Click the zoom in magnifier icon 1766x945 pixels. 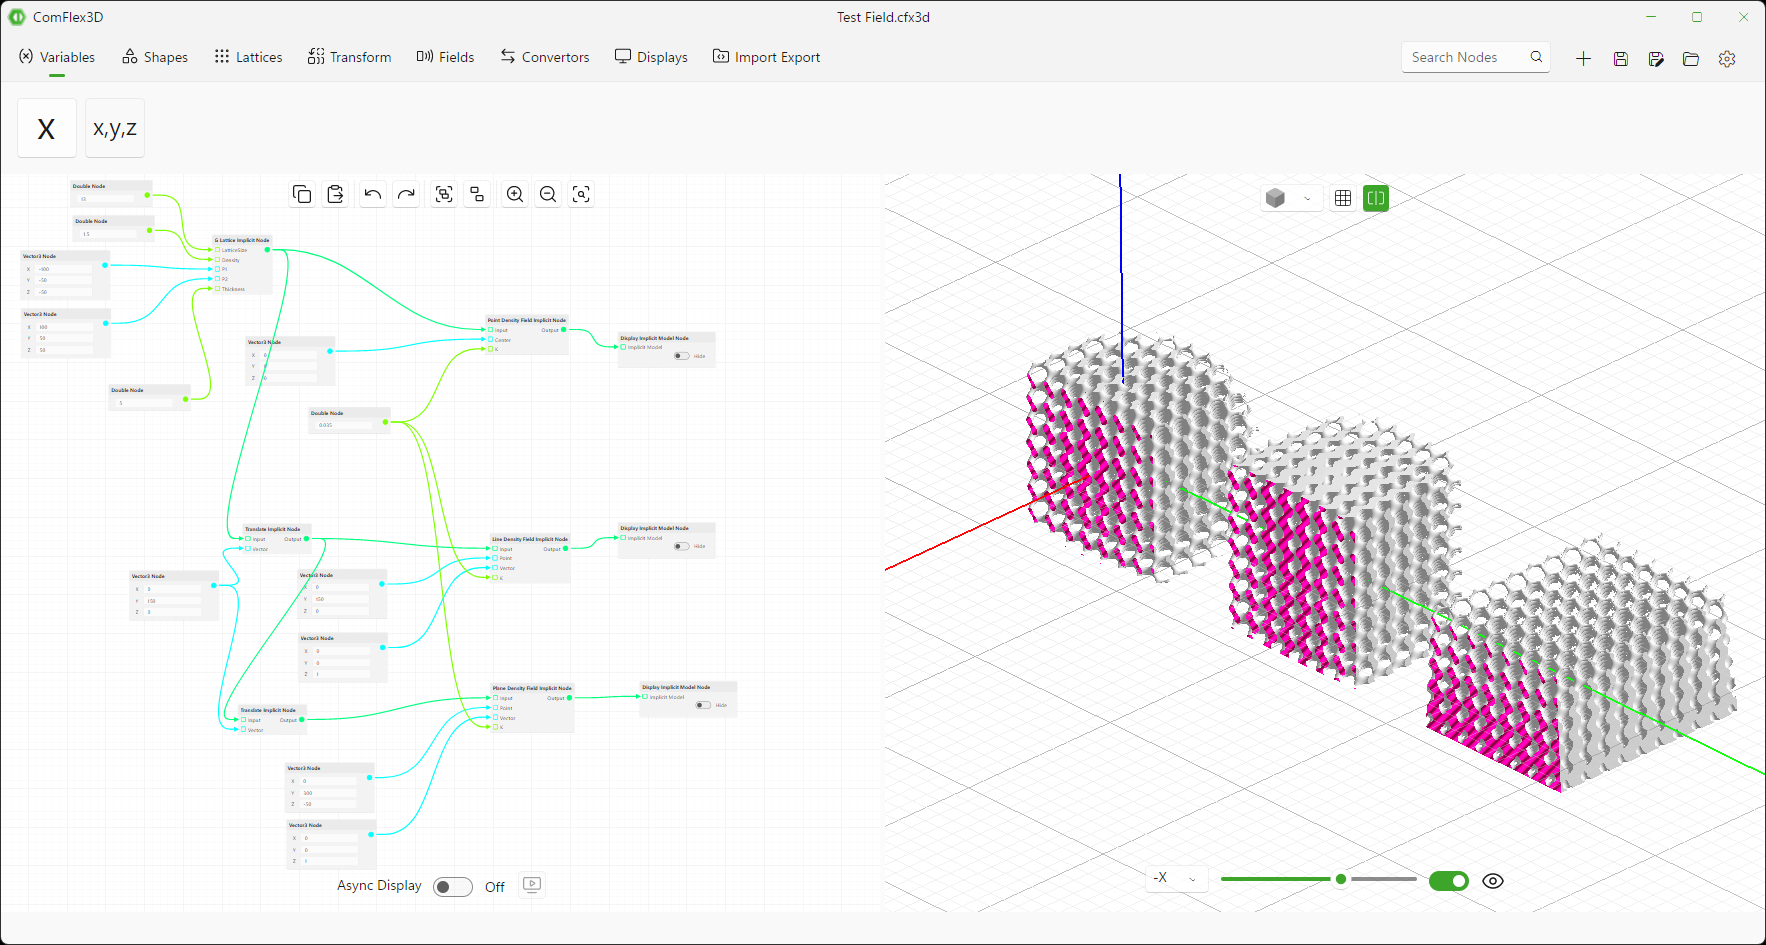point(515,194)
